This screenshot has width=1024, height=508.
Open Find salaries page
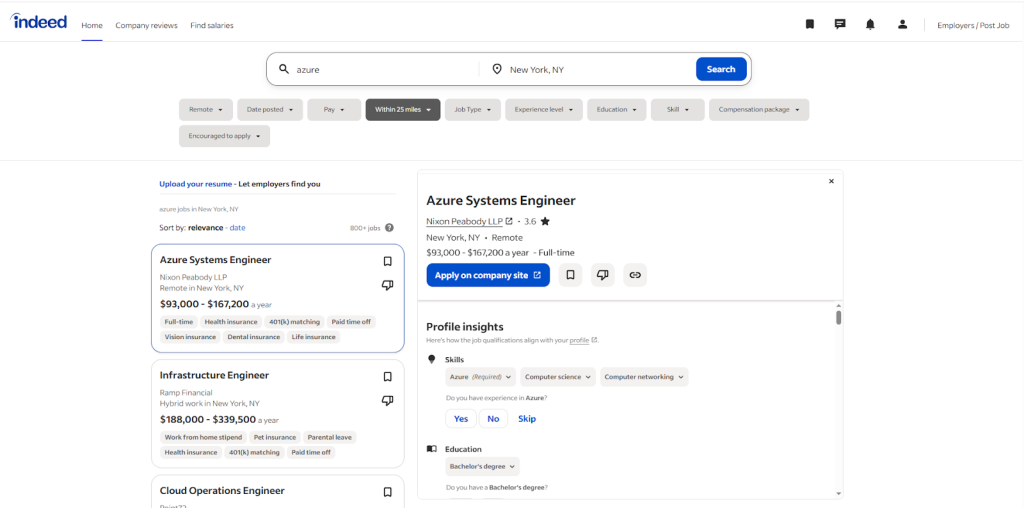[212, 25]
